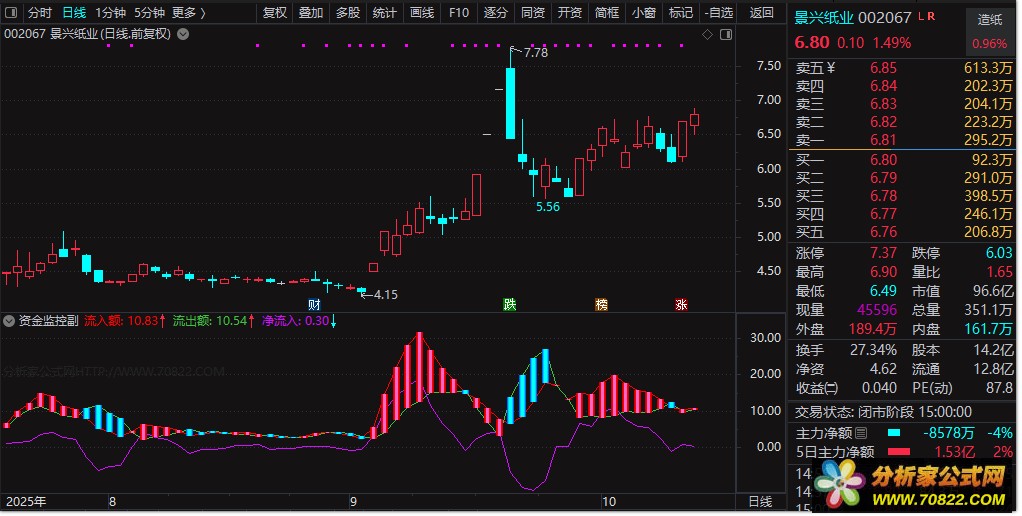The image size is (1022, 516).
Task: Click the 买五 6.76 bid row
Action: click(x=903, y=232)
